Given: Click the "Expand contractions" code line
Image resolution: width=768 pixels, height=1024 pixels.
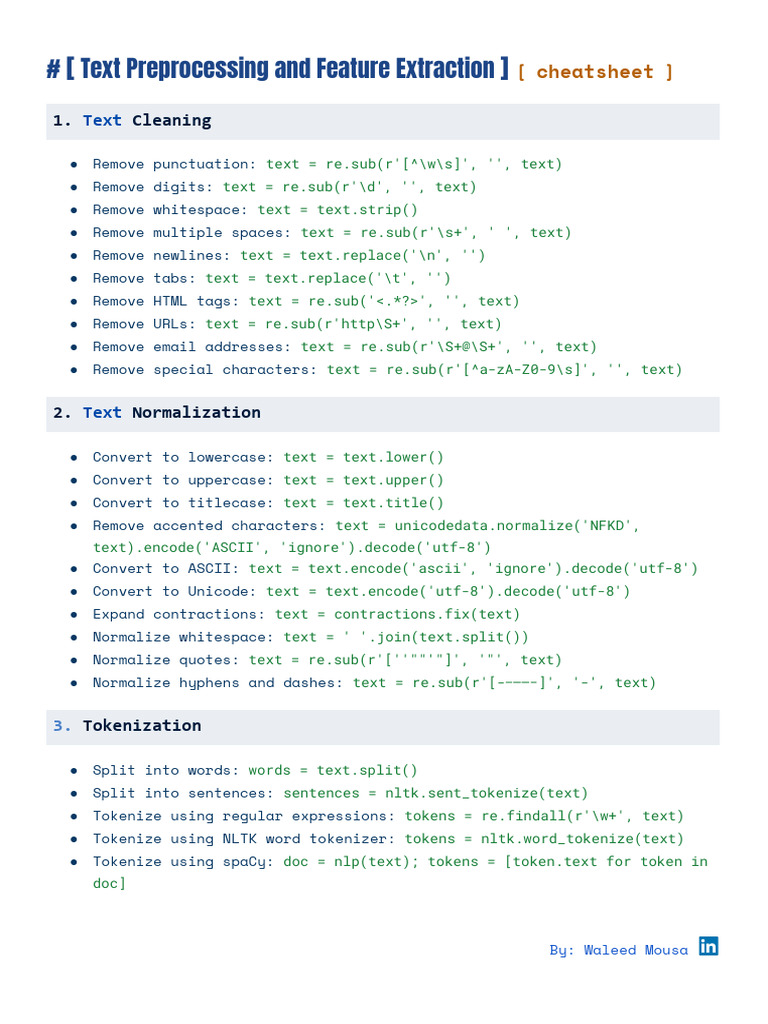Looking at the screenshot, I should [306, 614].
